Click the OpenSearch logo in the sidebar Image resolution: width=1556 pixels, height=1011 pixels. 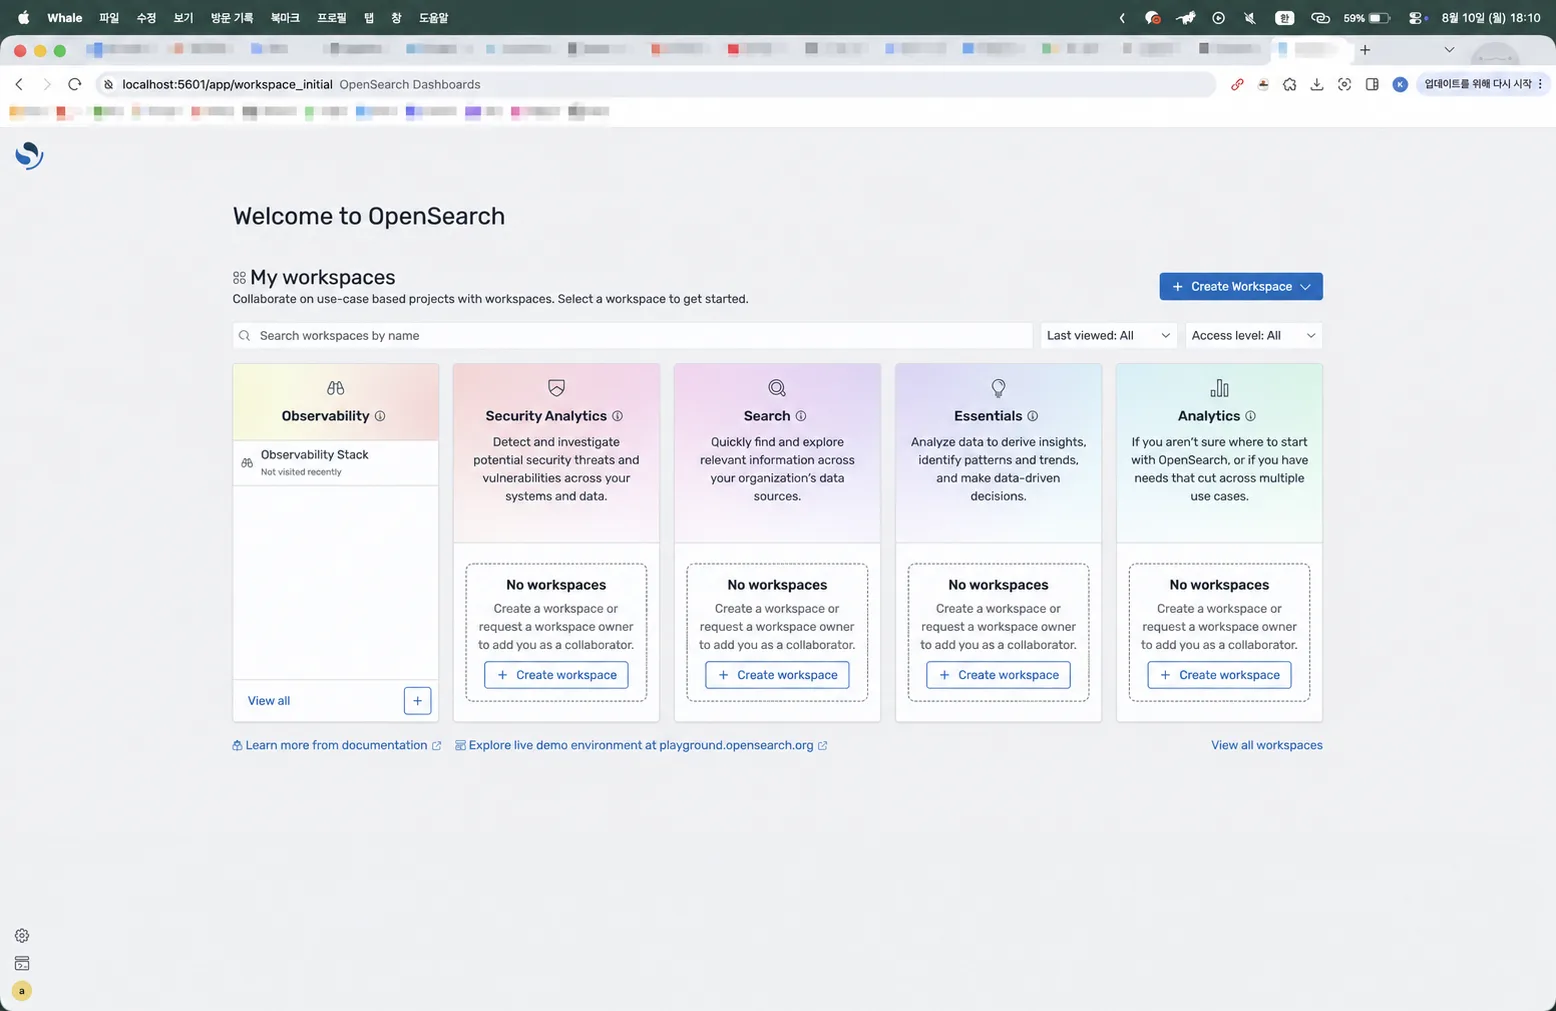(29, 155)
